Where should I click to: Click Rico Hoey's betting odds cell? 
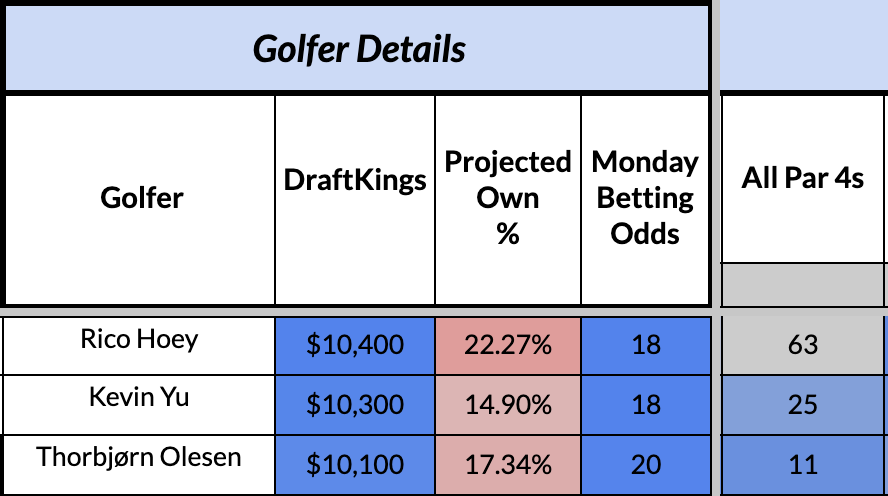coord(646,346)
